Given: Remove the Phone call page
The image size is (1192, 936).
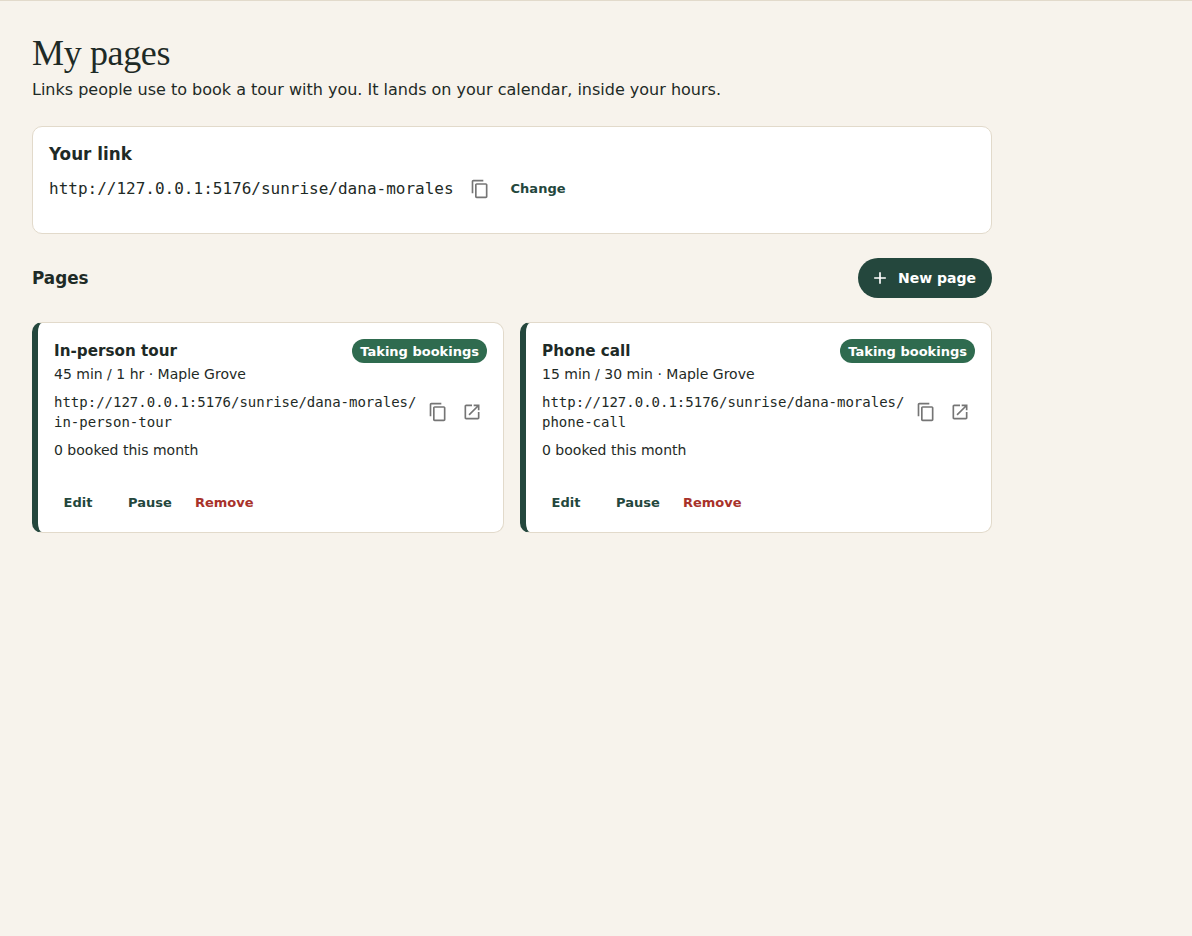Looking at the screenshot, I should 712,503.
